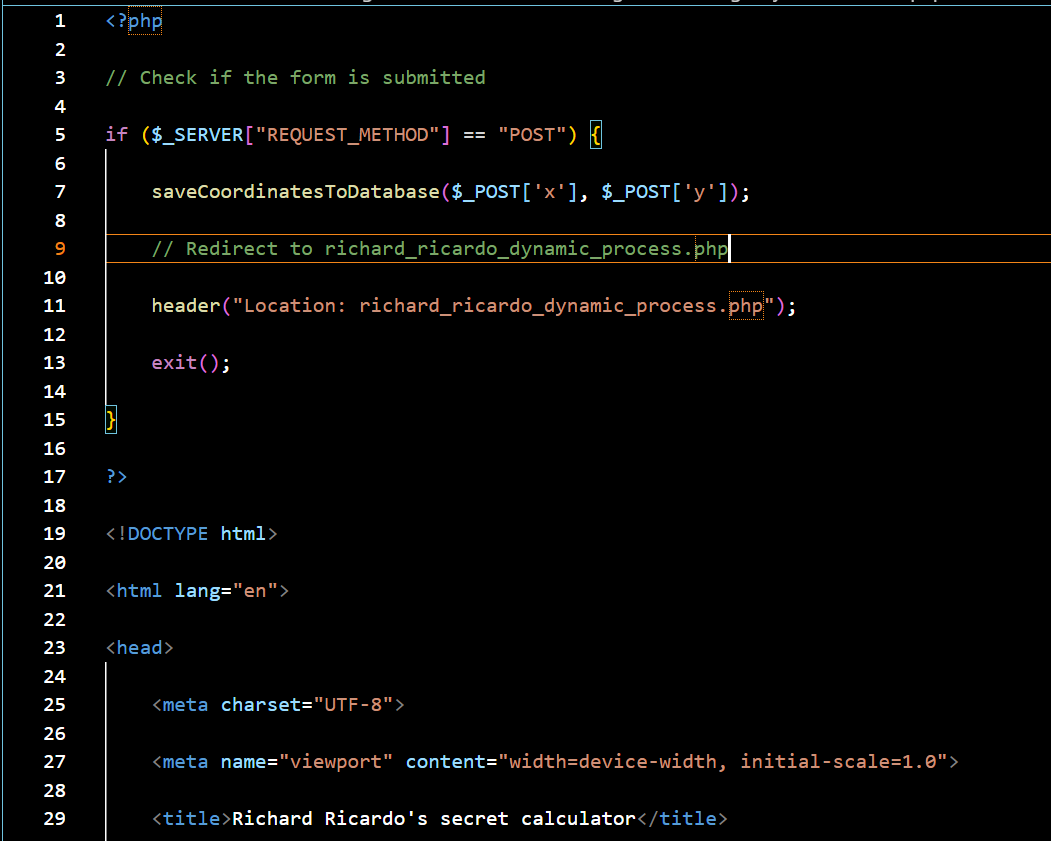Image resolution: width=1051 pixels, height=841 pixels.
Task: Click line number 29 in the gutter
Action: [54, 818]
